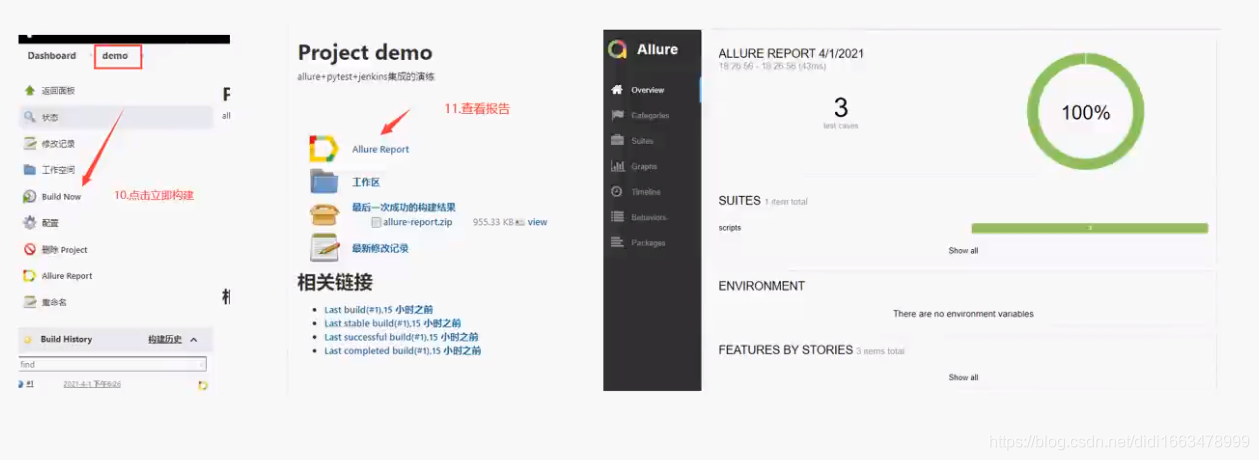The width and height of the screenshot is (1259, 460).
Task: Click the allure-report.zip artifact
Action: click(x=417, y=222)
